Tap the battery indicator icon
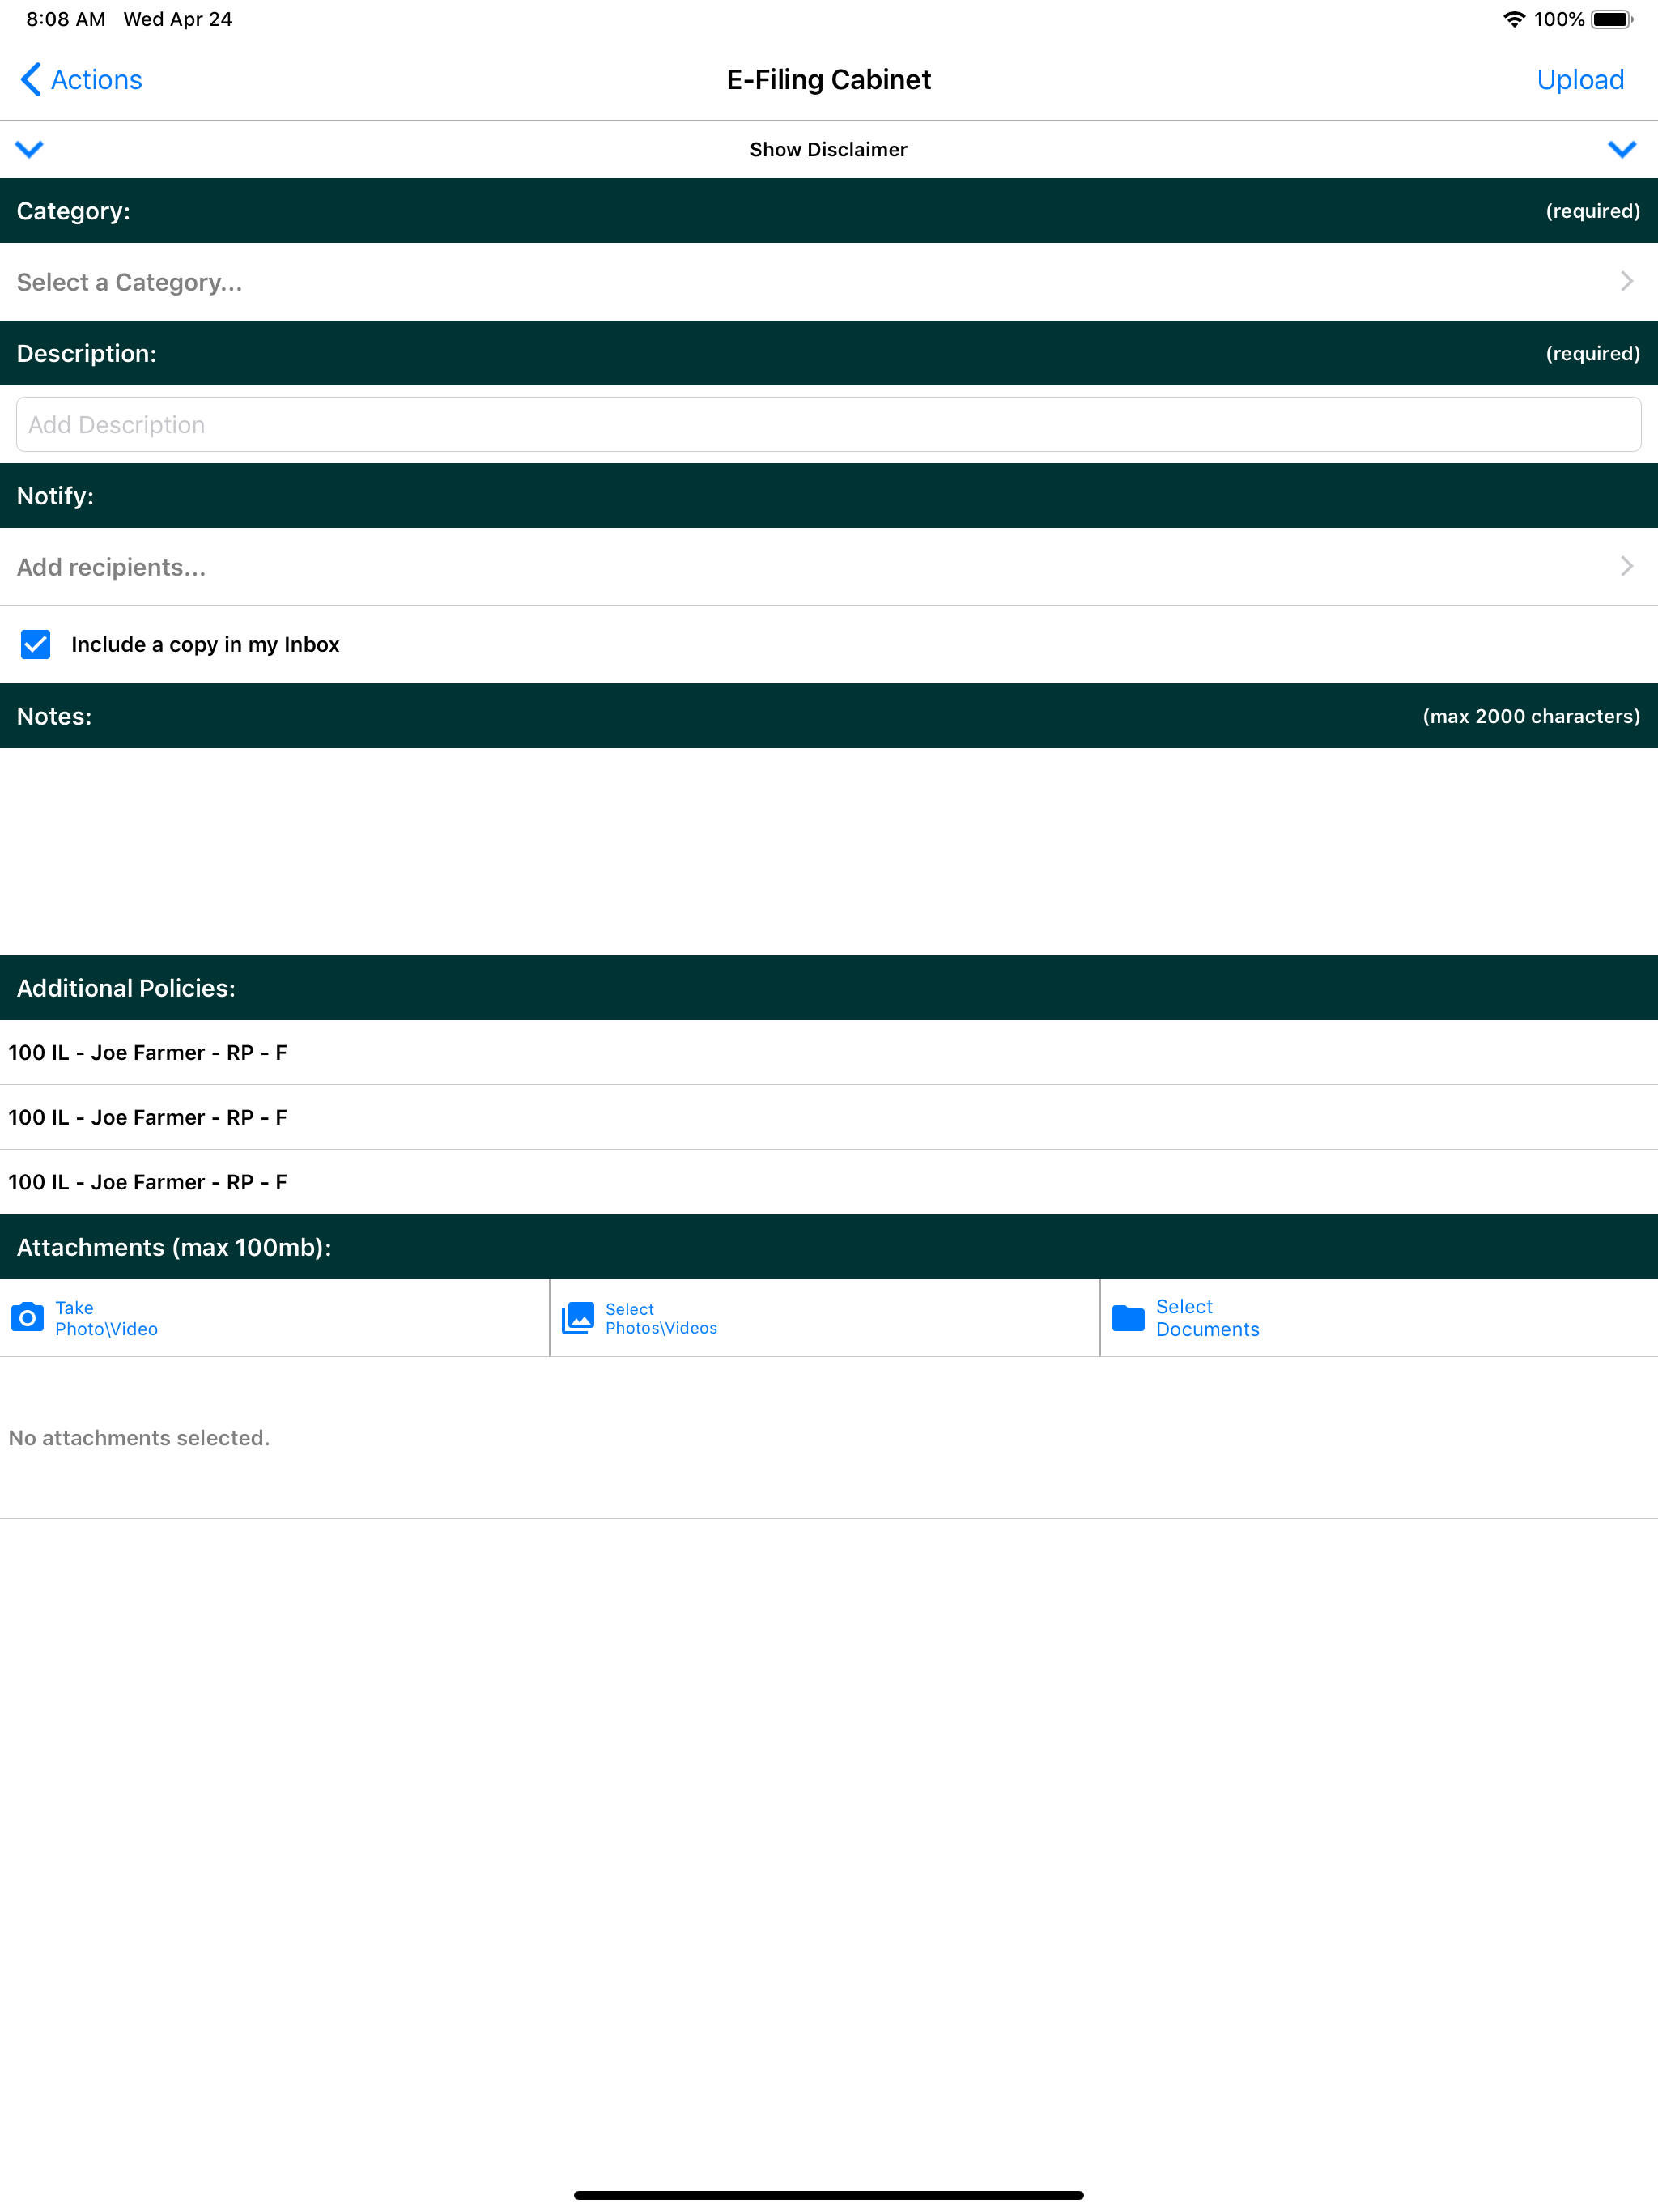The width and height of the screenshot is (1658, 2212). pyautogui.click(x=1611, y=19)
